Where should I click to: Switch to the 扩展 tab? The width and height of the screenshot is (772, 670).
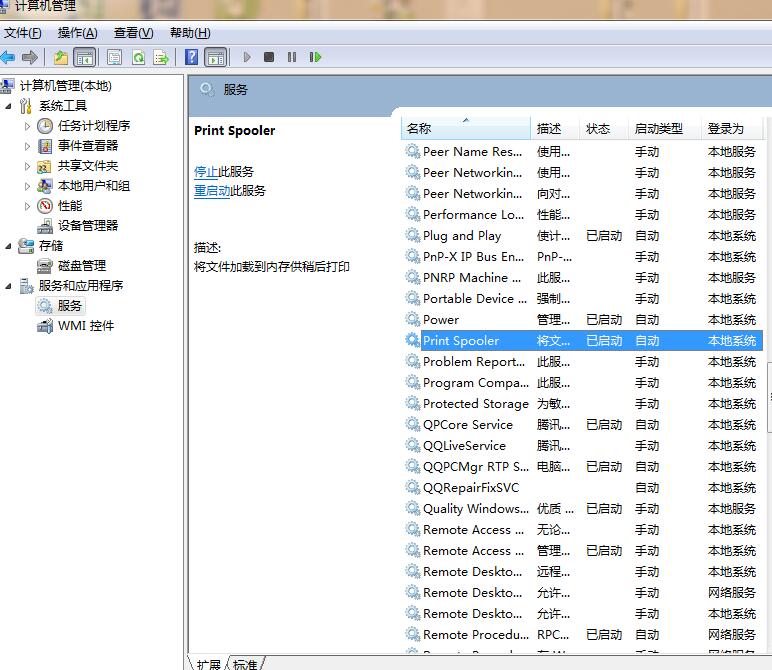209,664
